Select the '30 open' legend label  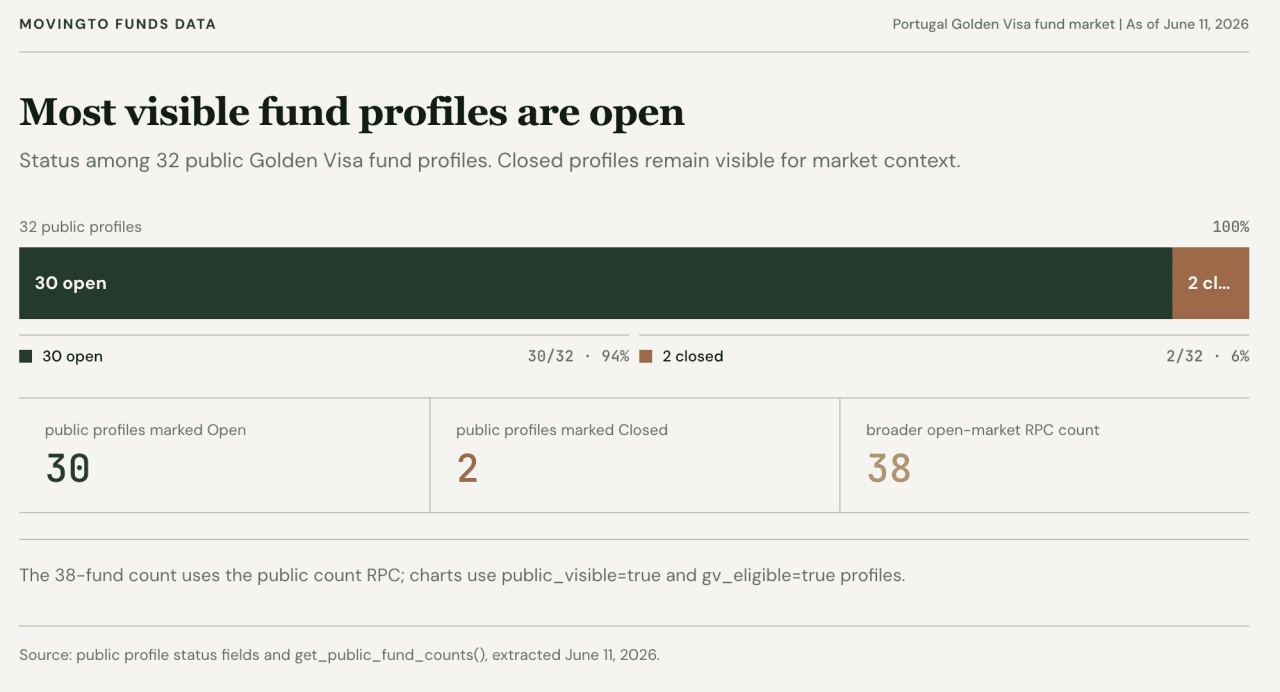72,356
